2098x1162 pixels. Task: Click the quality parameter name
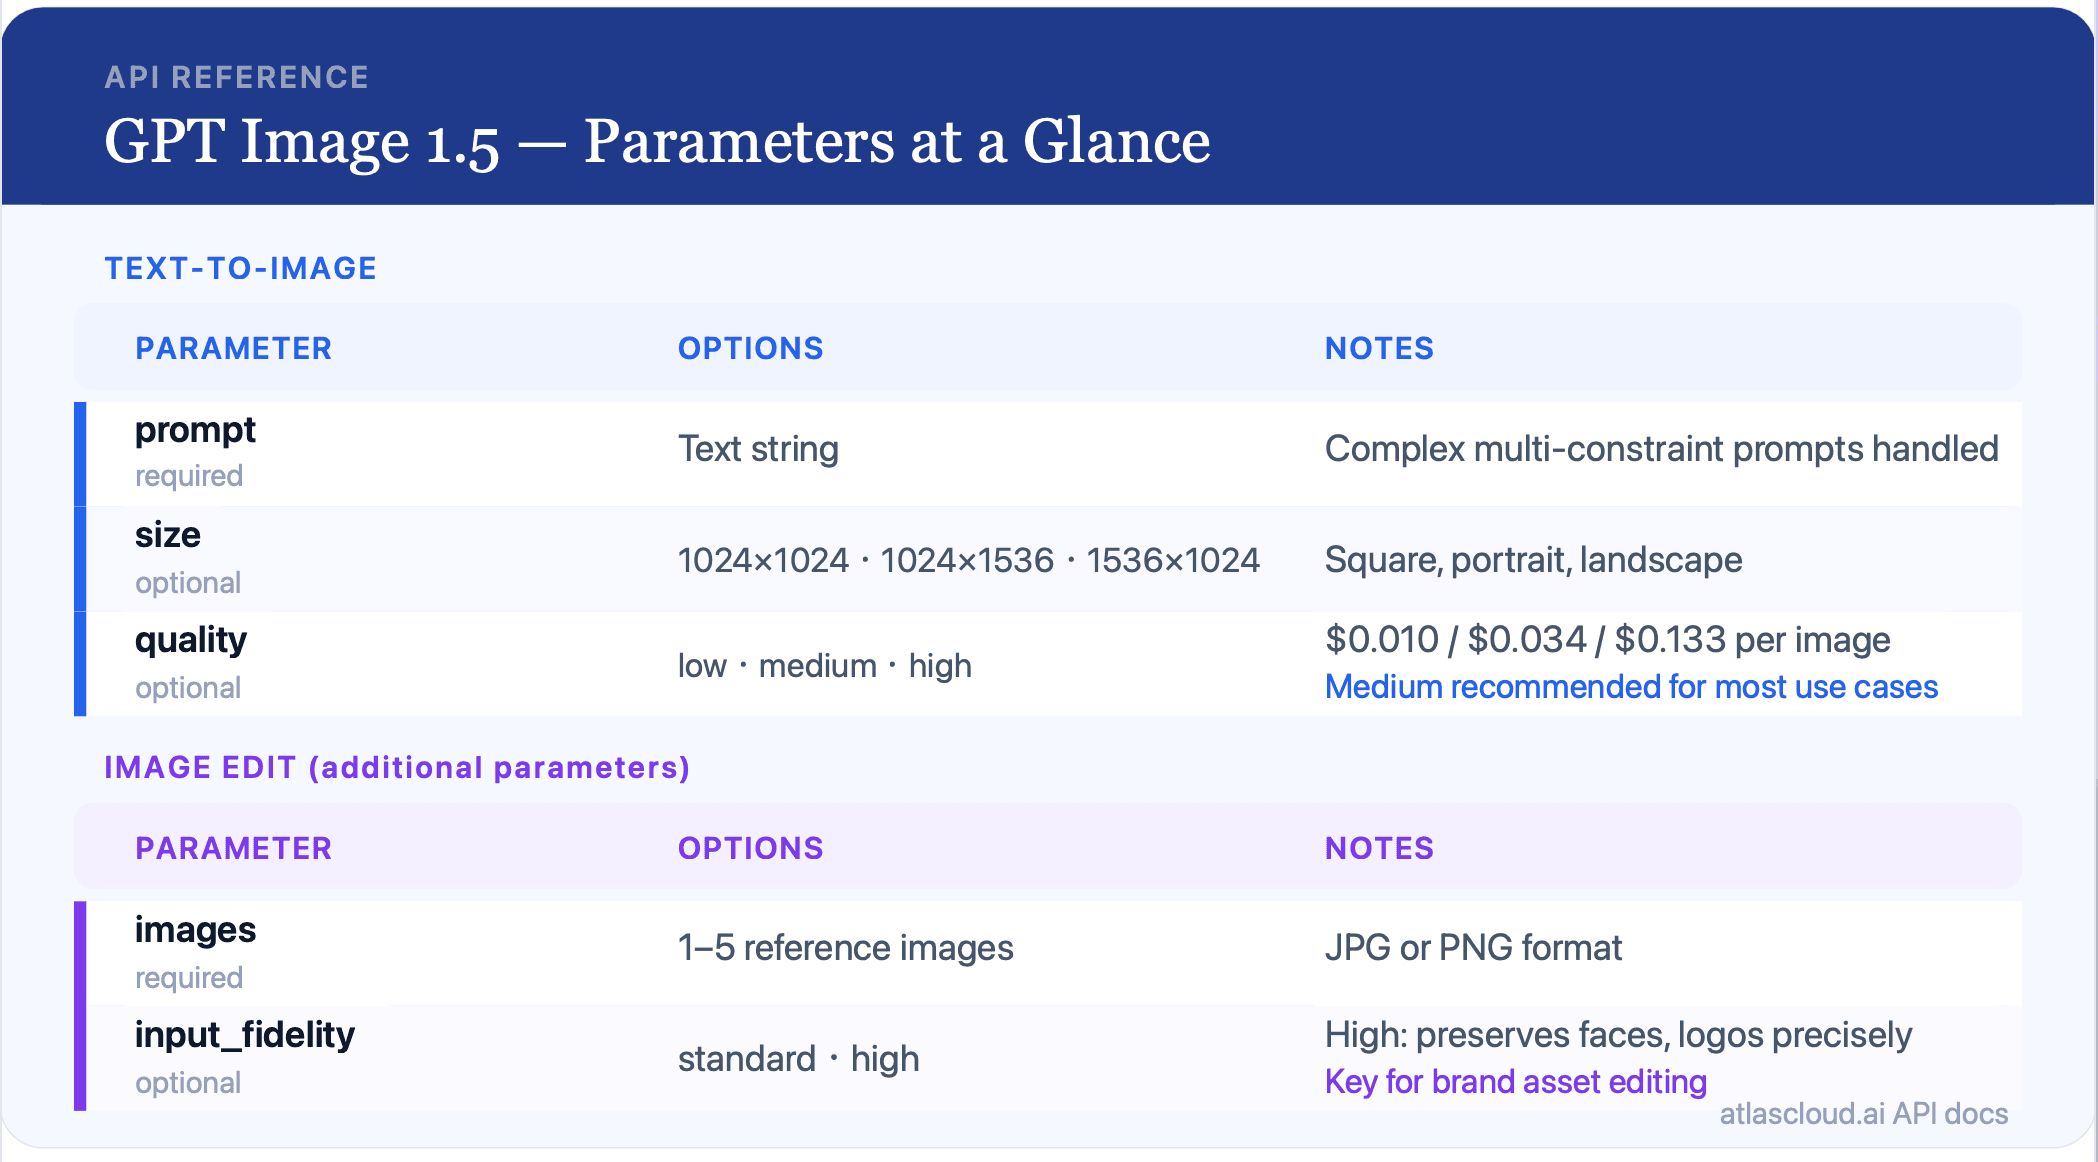[x=191, y=640]
